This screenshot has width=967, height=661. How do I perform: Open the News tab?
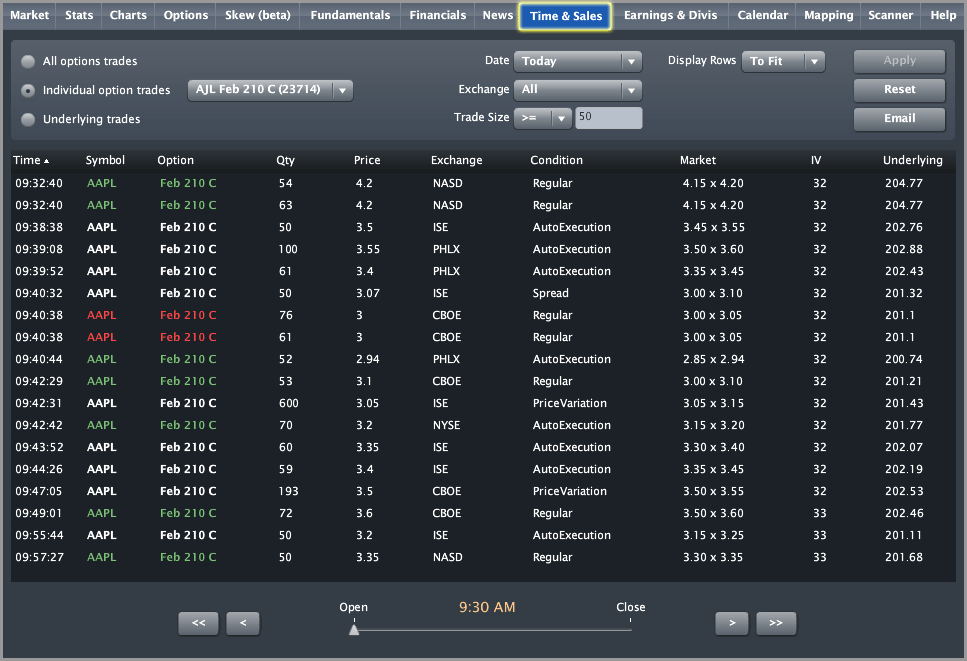click(x=497, y=15)
